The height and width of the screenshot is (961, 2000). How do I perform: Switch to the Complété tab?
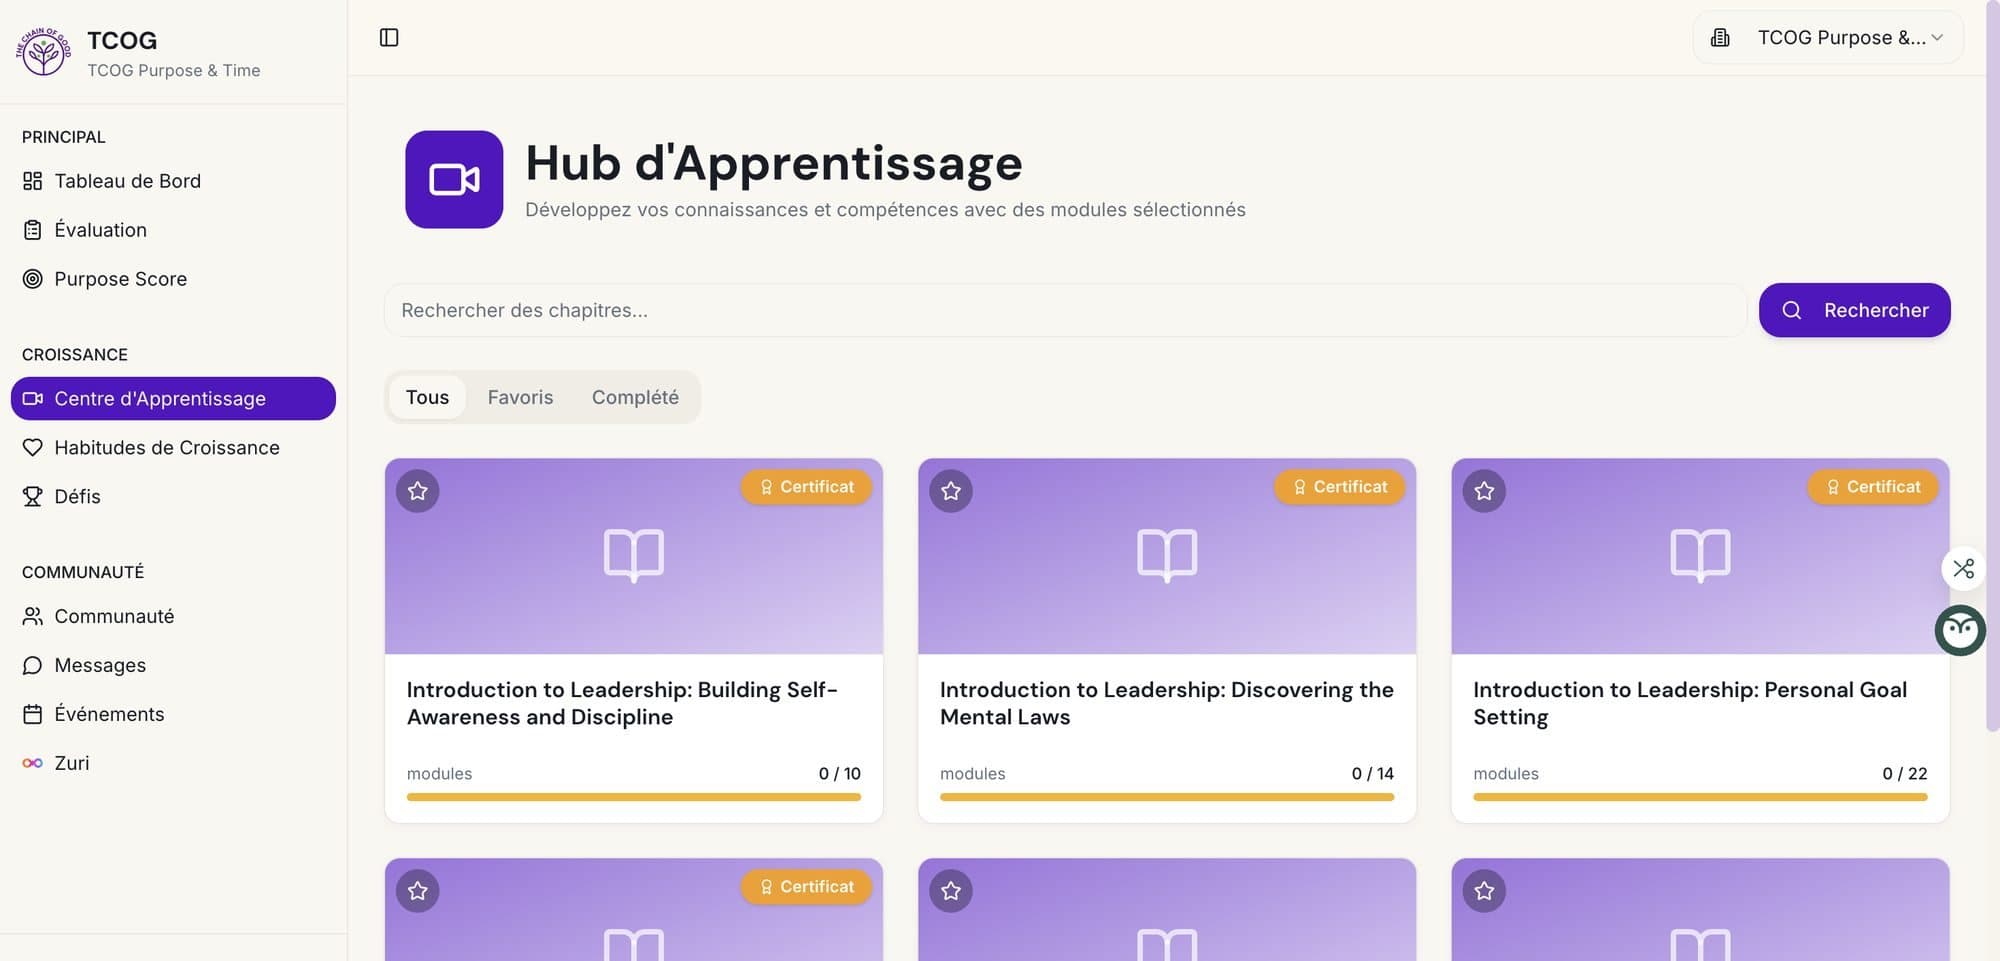click(635, 398)
